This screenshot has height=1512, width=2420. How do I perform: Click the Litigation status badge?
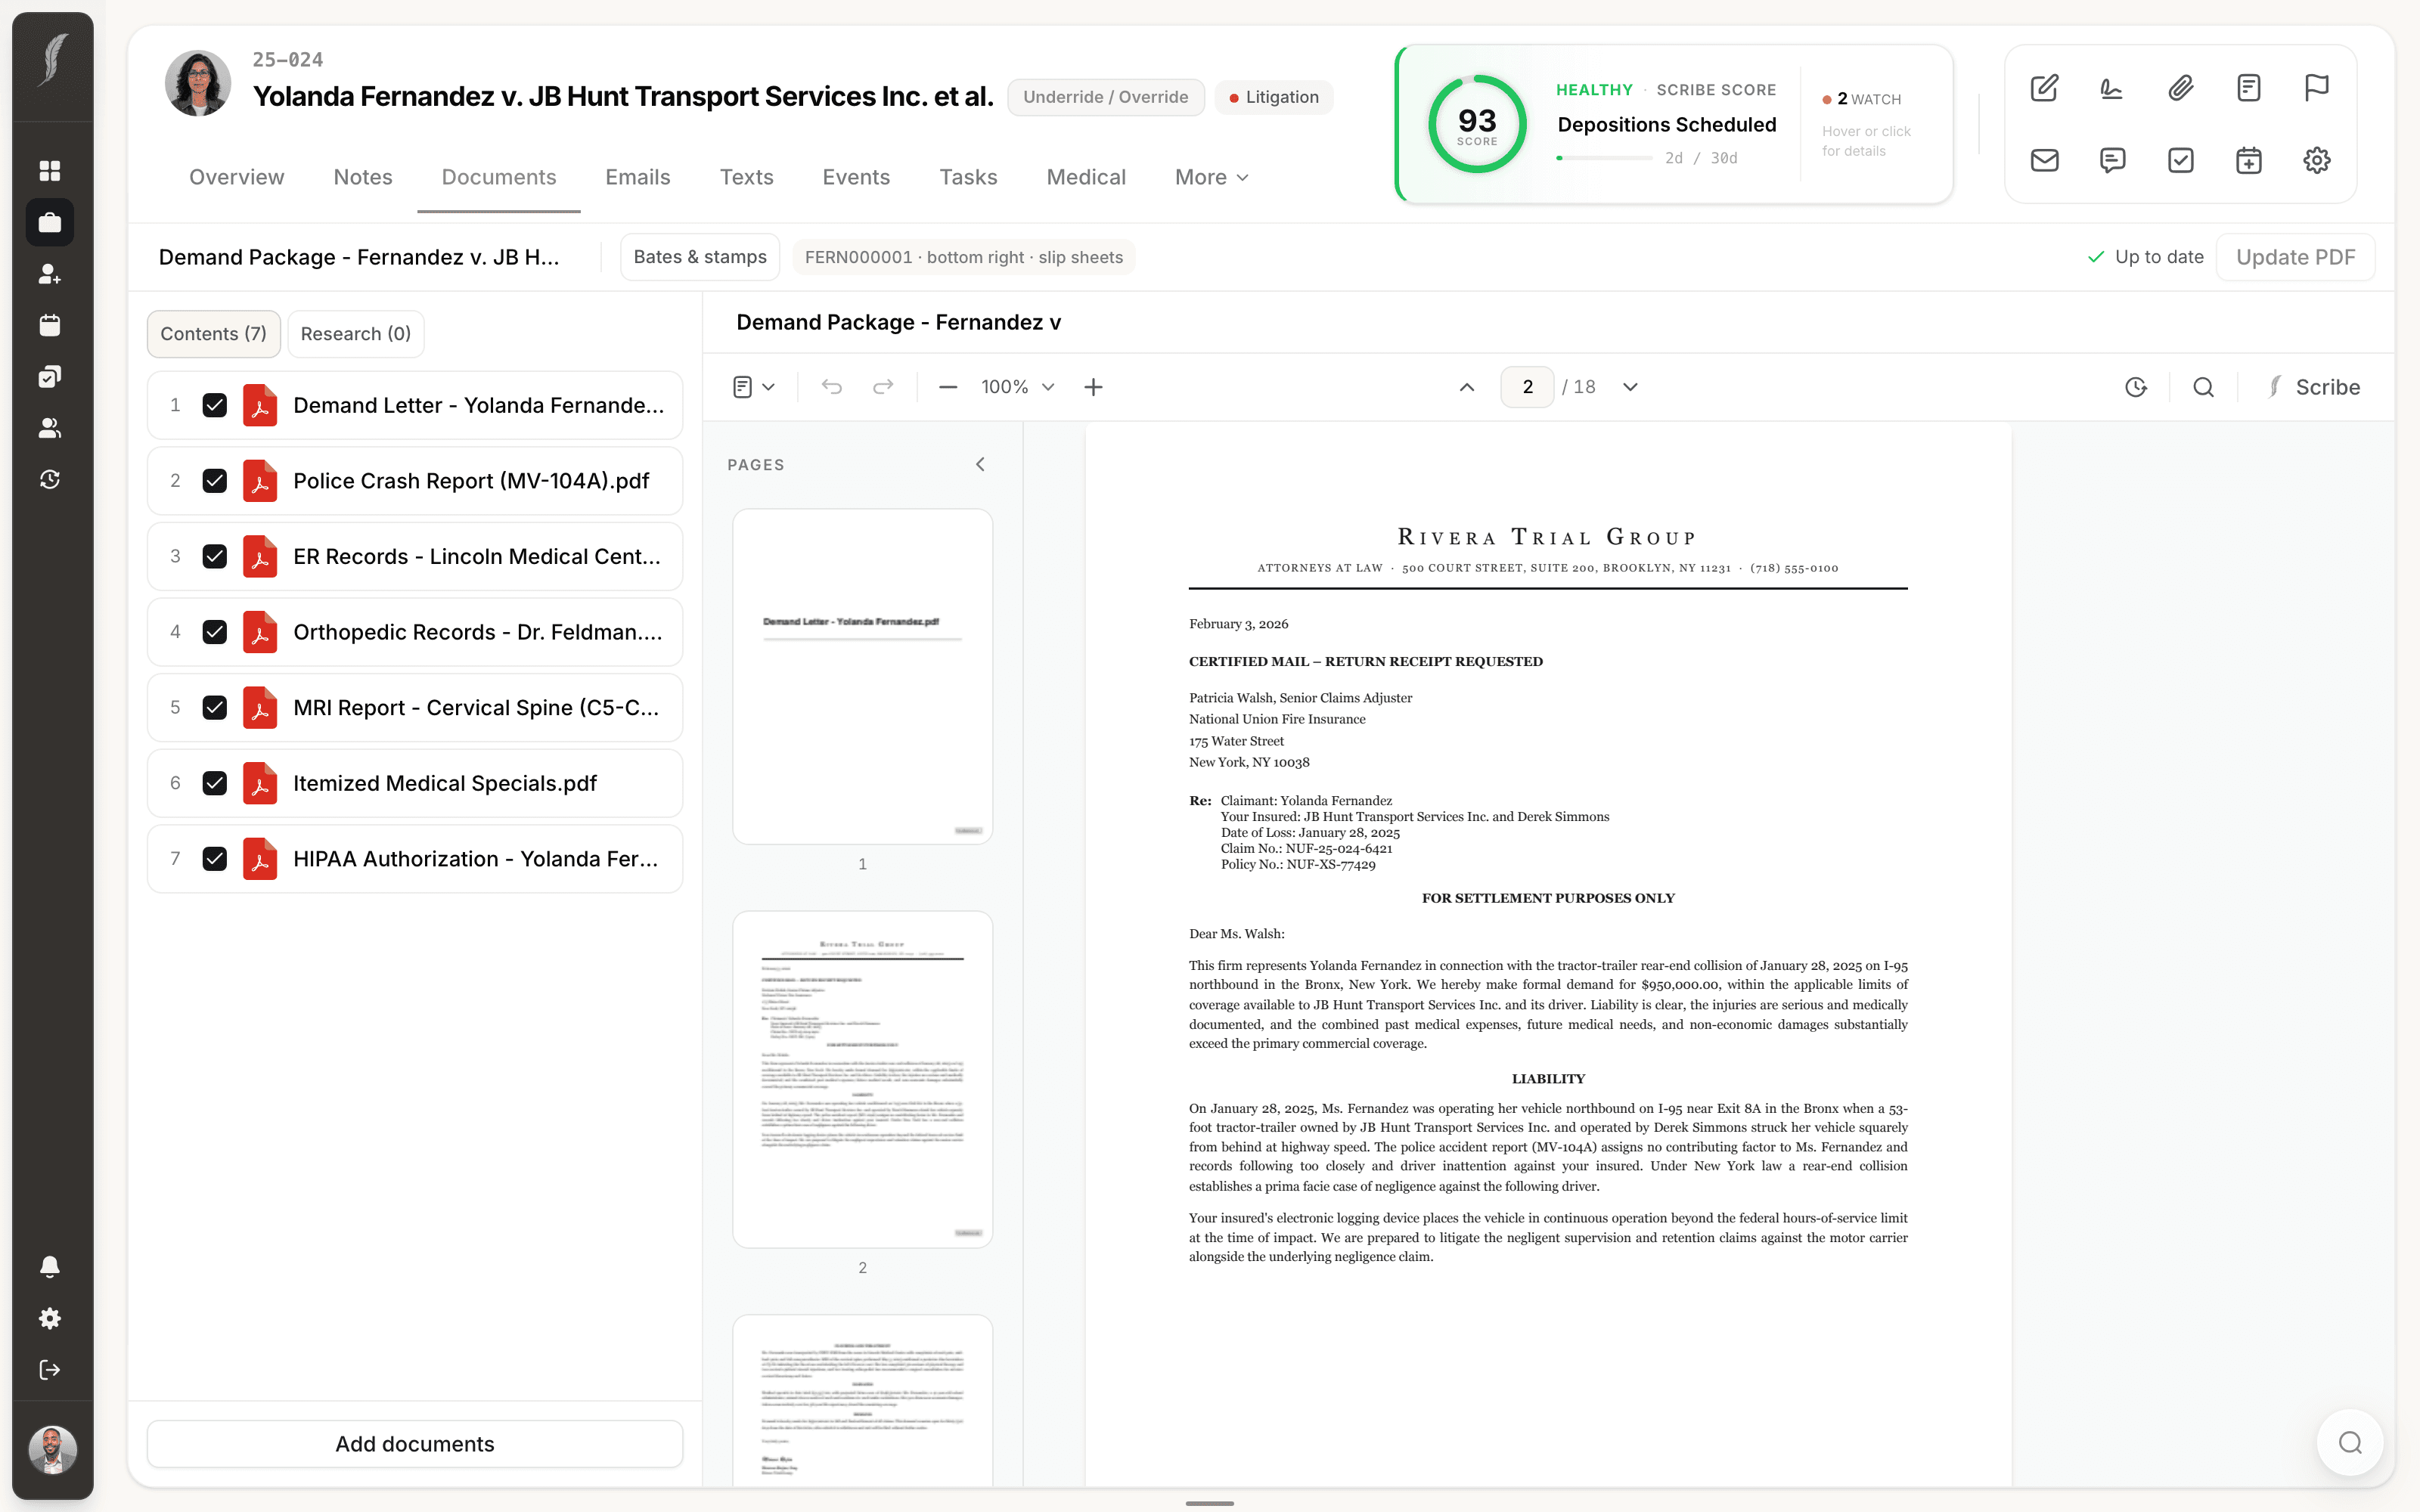pyautogui.click(x=1273, y=97)
